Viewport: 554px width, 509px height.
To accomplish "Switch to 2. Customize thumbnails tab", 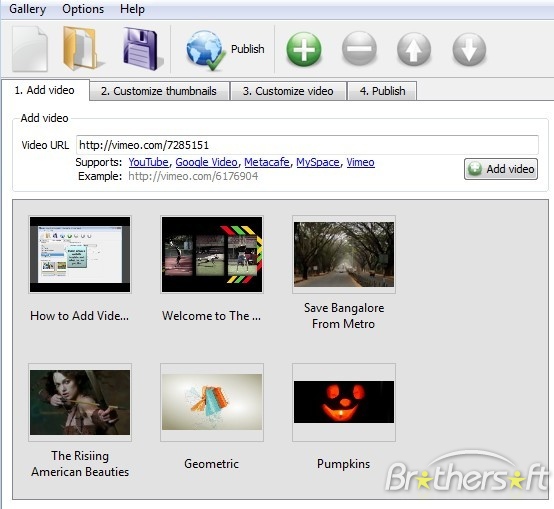I will pos(159,91).
